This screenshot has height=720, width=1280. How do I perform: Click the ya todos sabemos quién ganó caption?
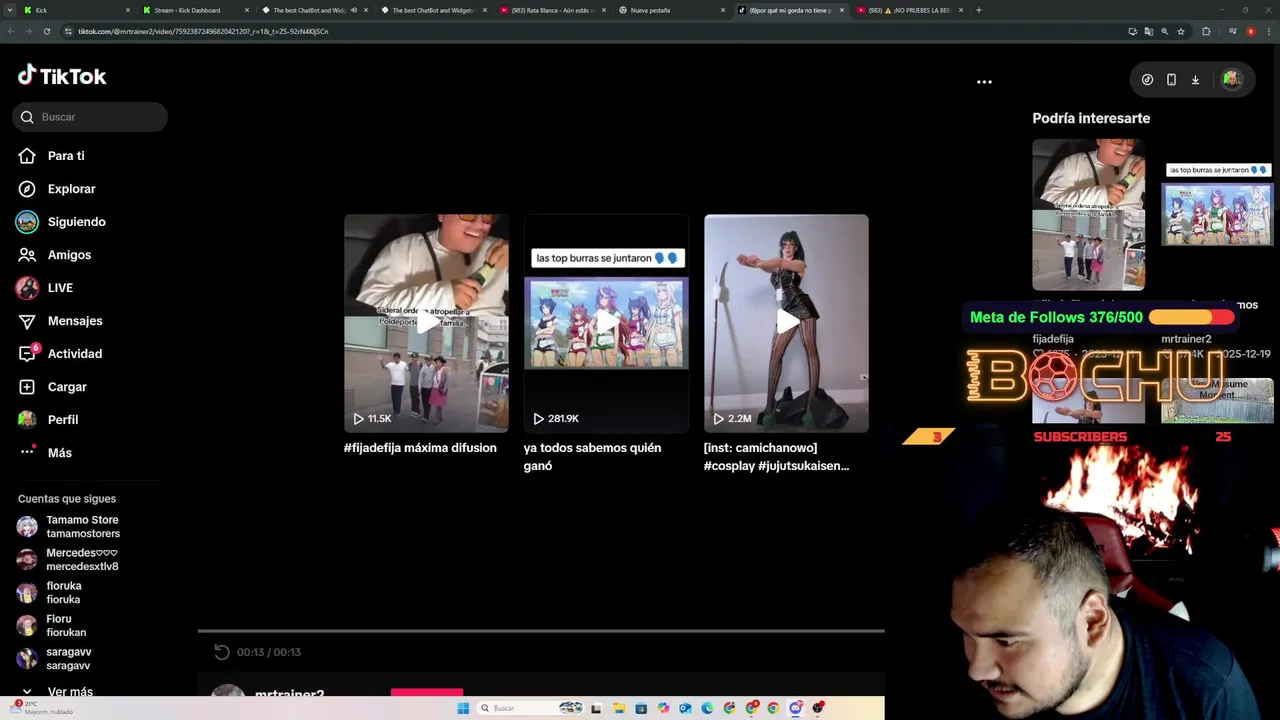(x=592, y=457)
